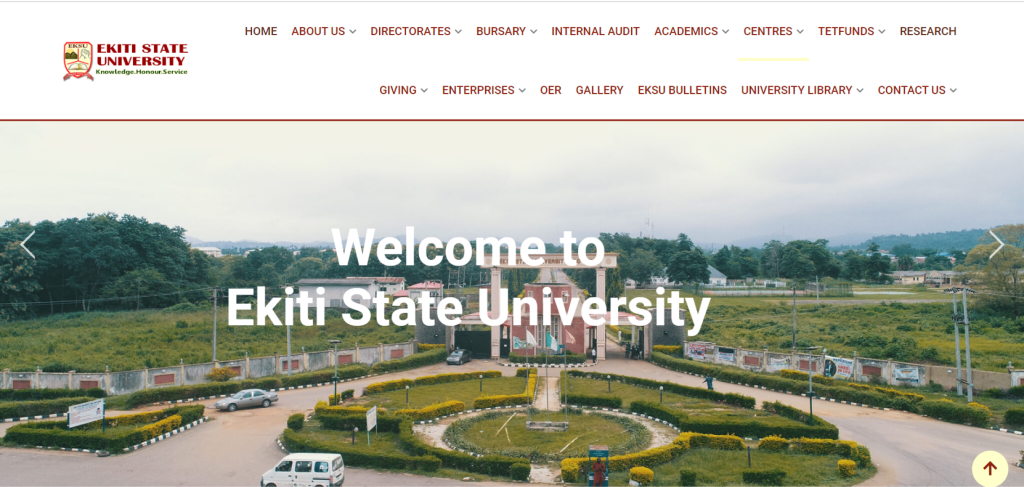Screen dimensions: 1024x487
Task: Go to the Home page
Action: point(261,31)
